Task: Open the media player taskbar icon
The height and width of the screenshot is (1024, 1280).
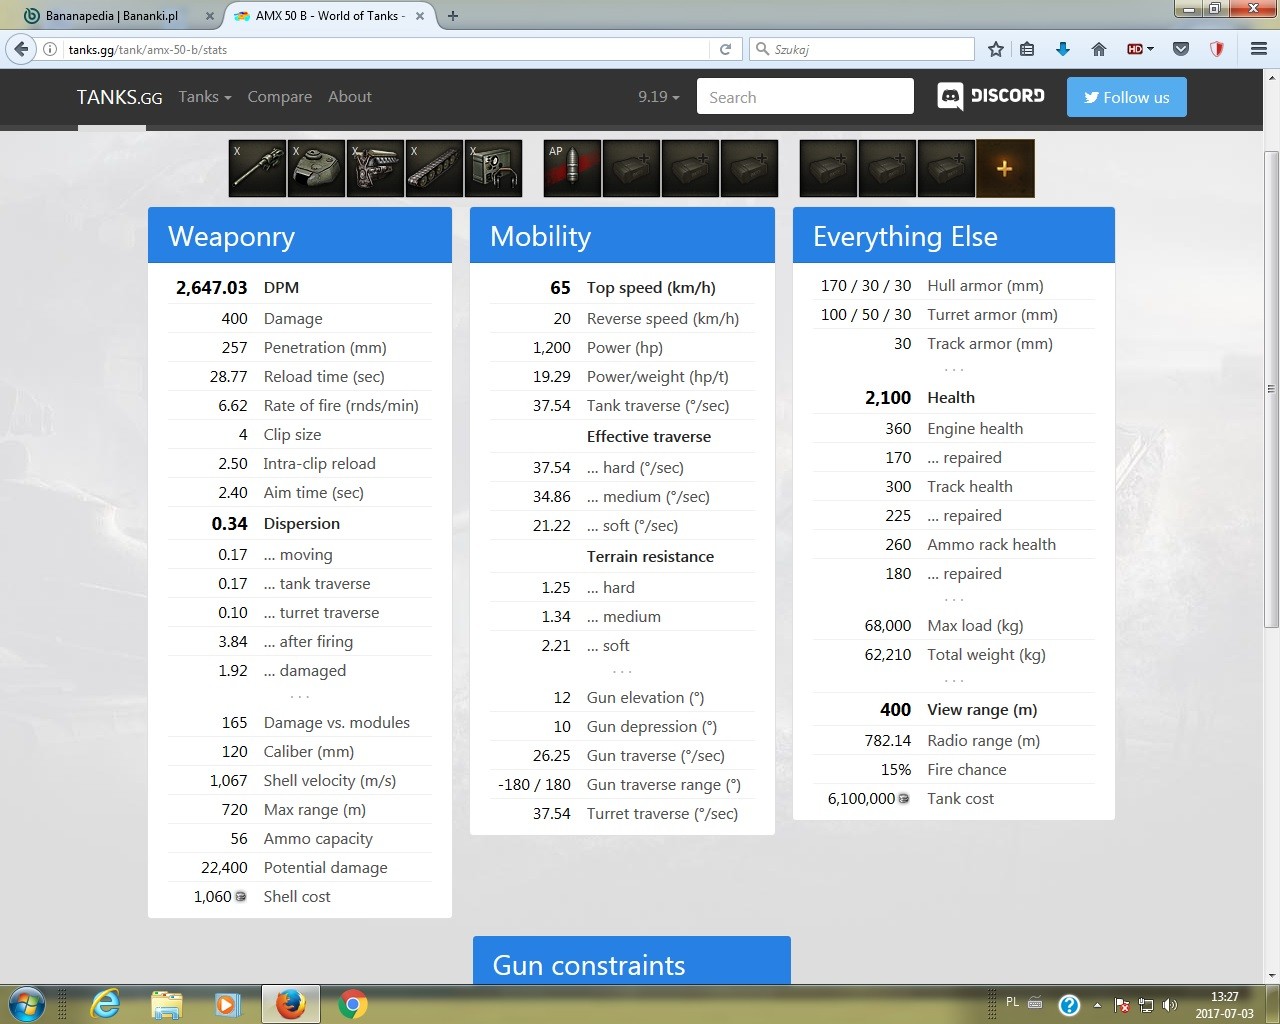Action: coord(228,1004)
